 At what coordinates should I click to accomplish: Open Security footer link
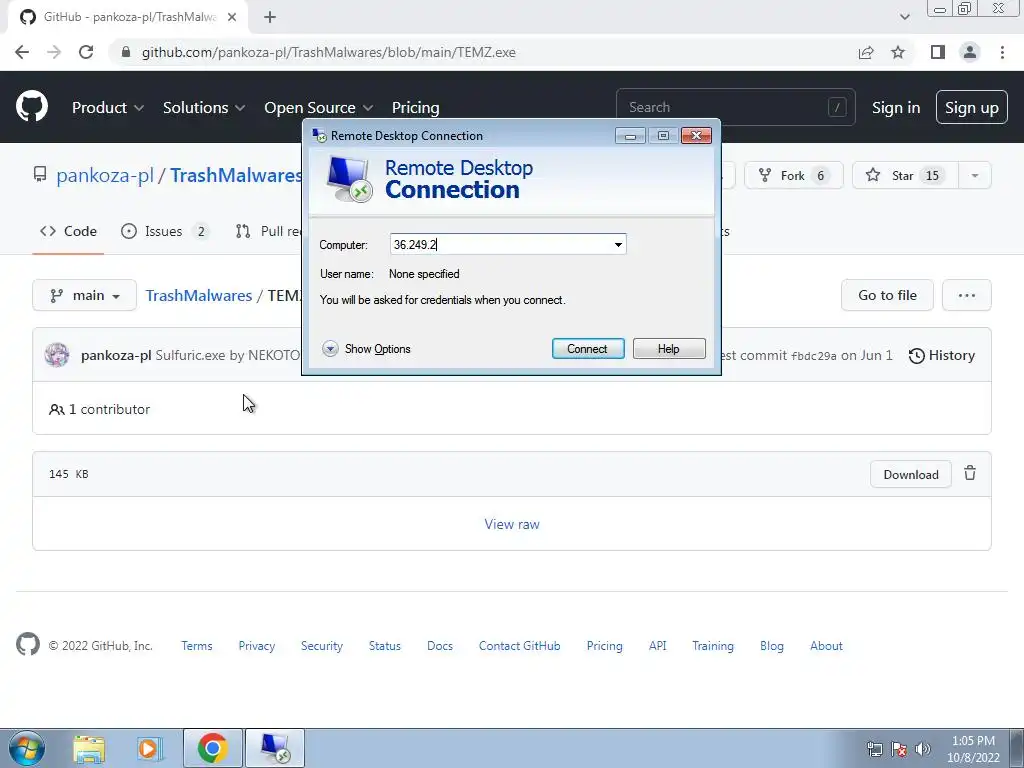coord(321,645)
